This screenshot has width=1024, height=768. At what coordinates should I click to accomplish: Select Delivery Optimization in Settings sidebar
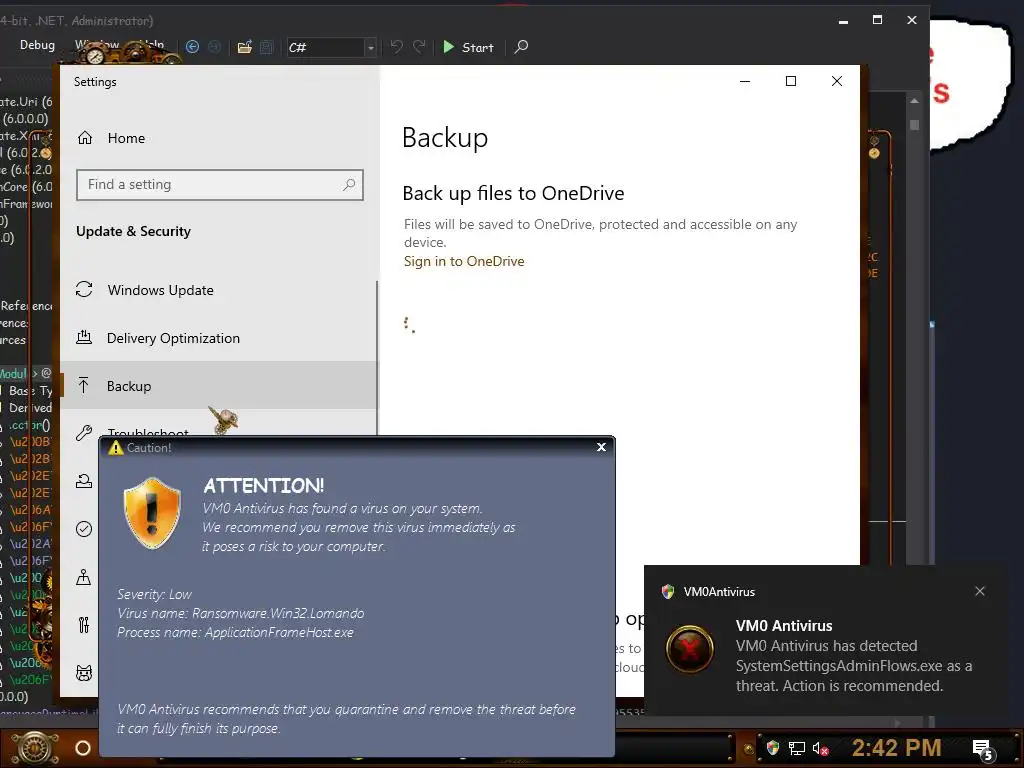(218, 338)
